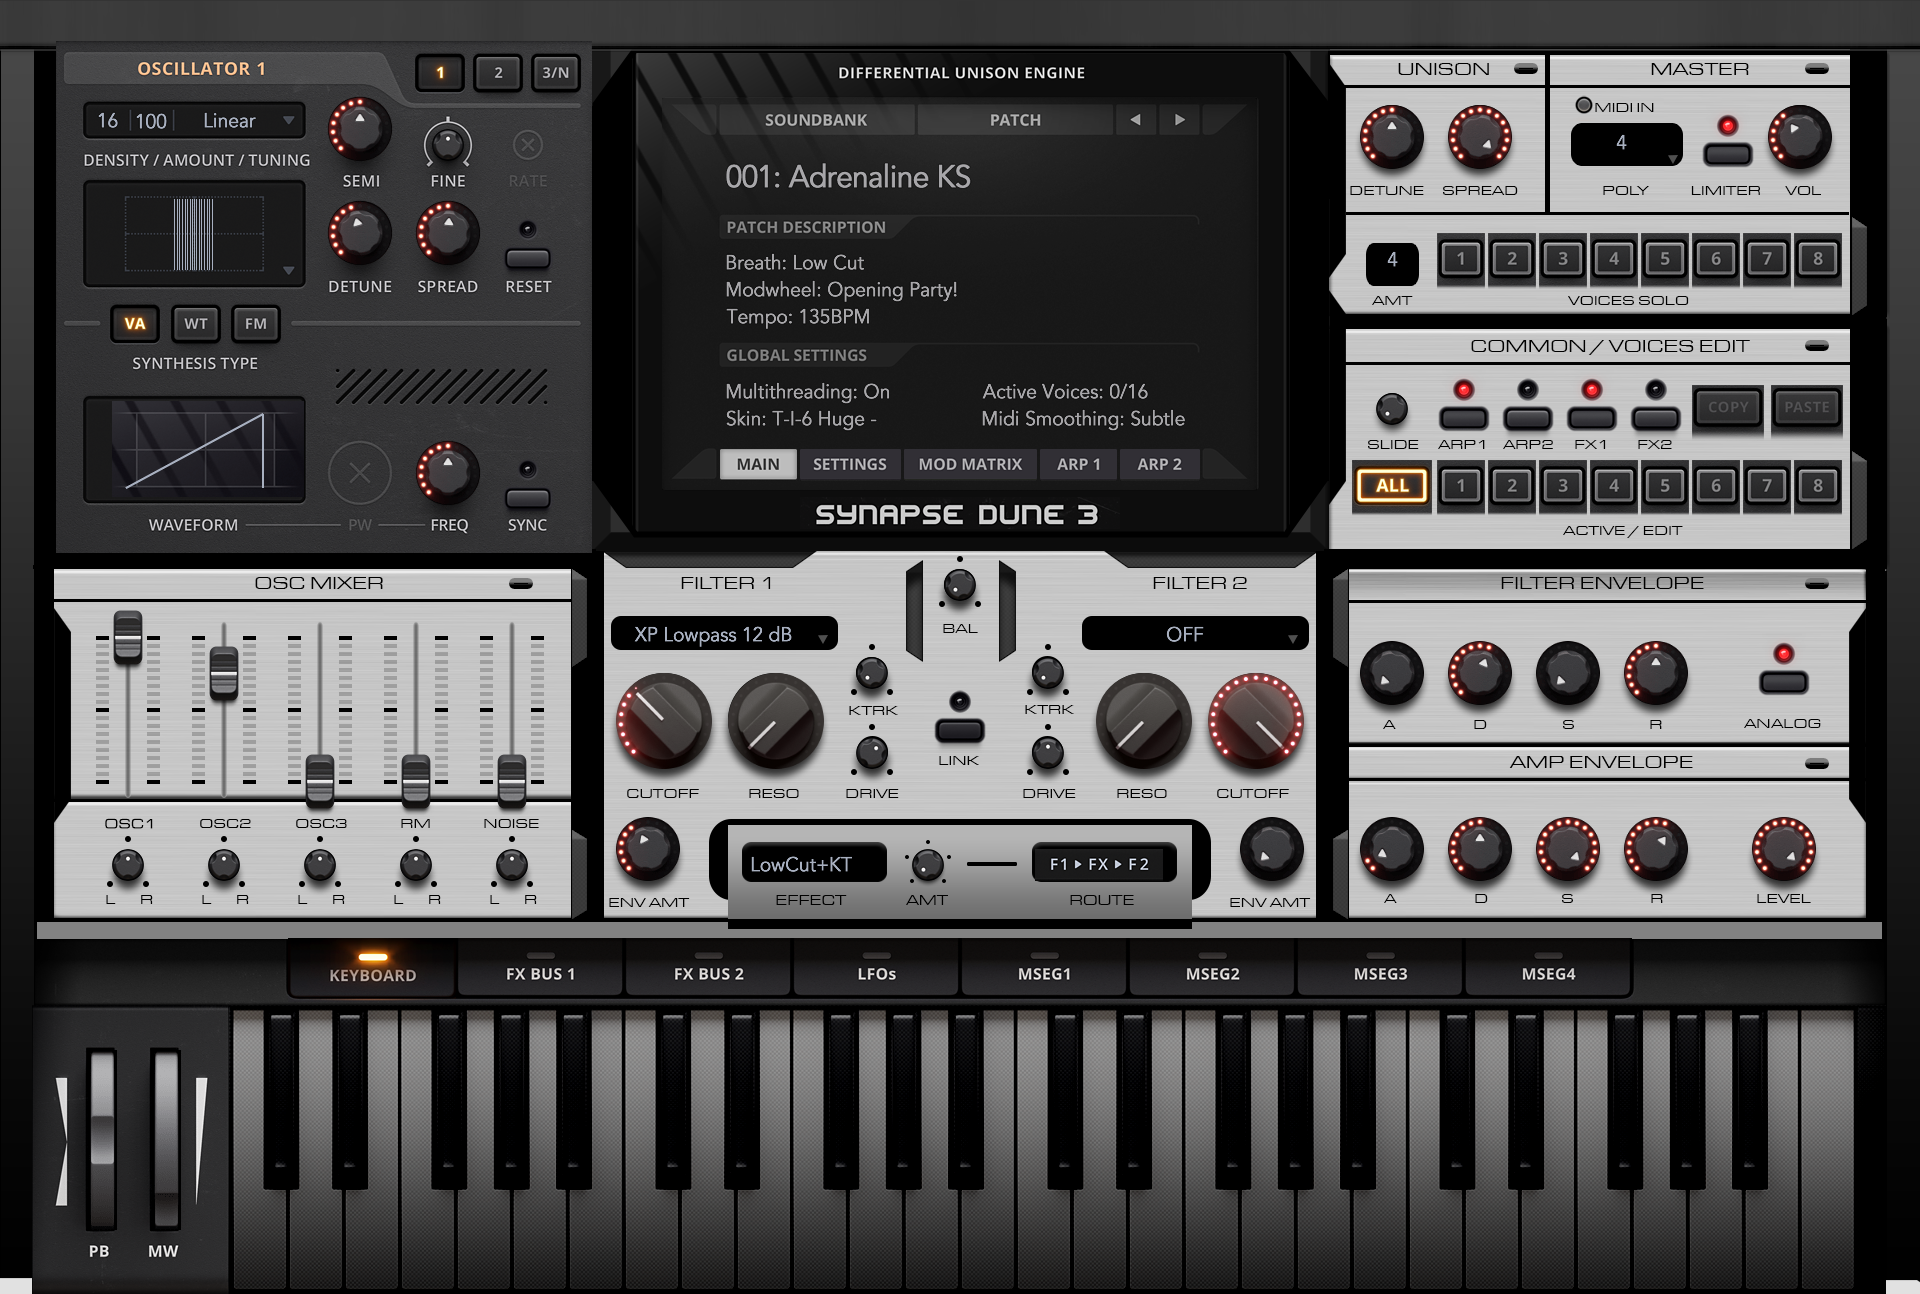Click the Unison DETUNE knob
Image resolution: width=1920 pixels, height=1294 pixels.
(x=1391, y=137)
